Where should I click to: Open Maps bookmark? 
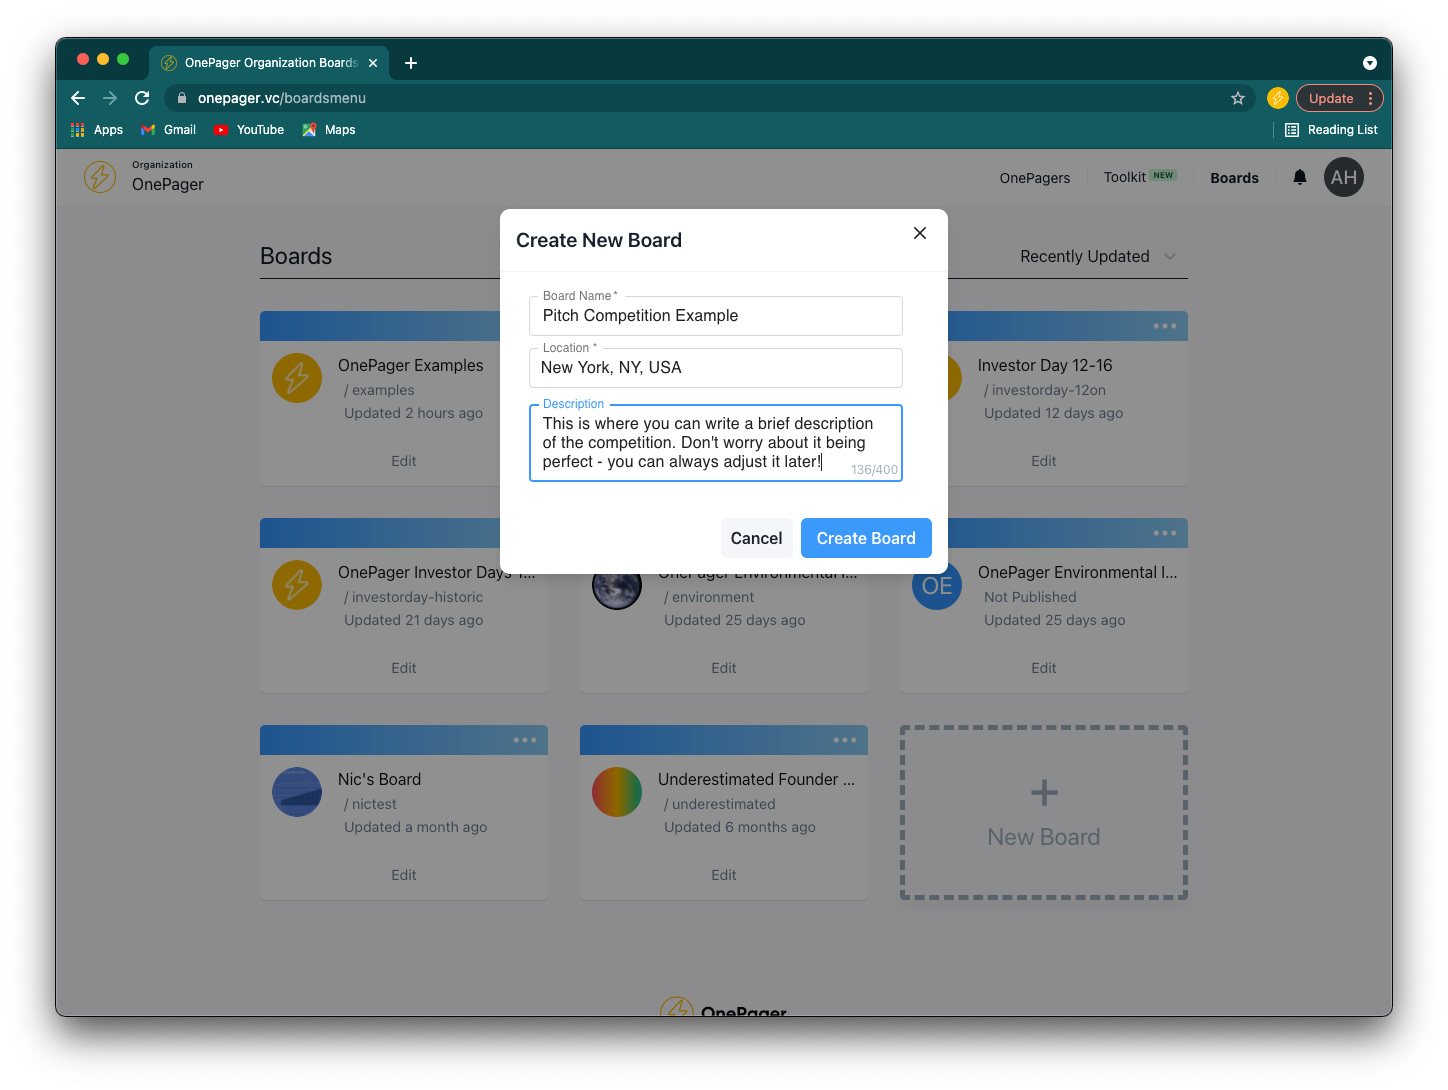329,130
